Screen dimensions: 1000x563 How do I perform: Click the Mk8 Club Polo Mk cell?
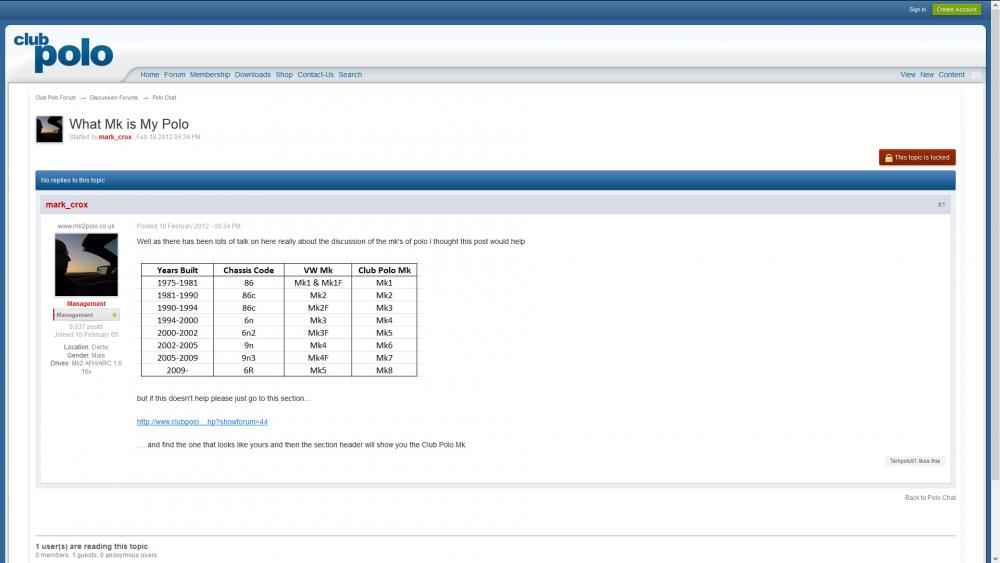tap(384, 370)
